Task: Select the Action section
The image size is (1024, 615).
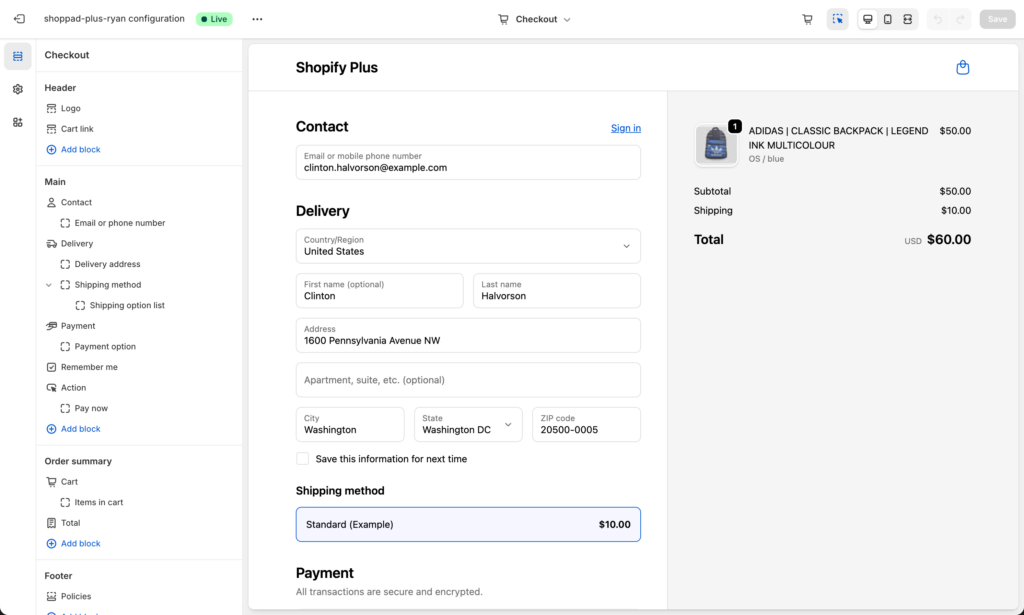Action: click(x=73, y=387)
